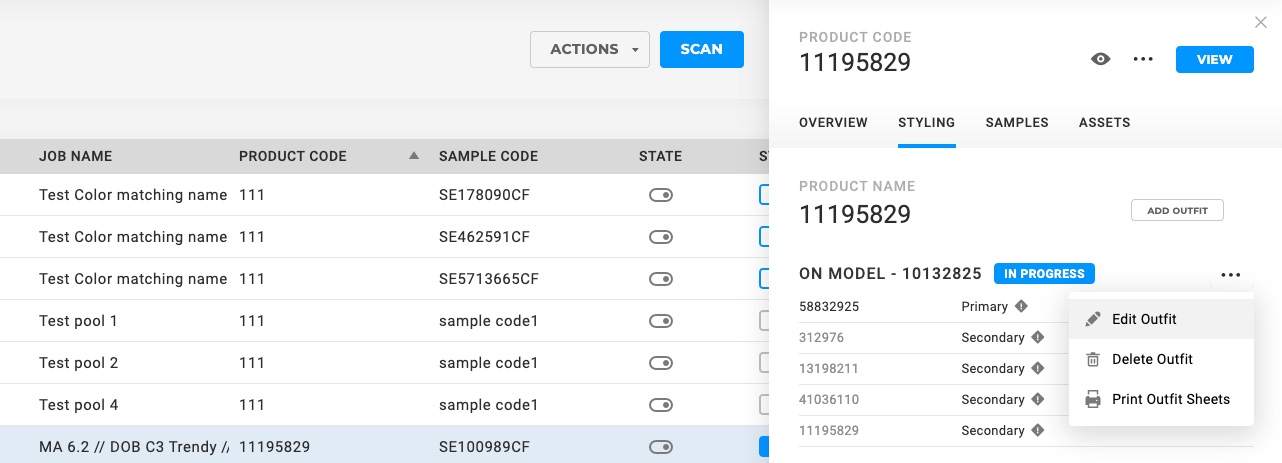Click the diamond icon beside Secondary 13198211
Screen dimensions: 1282x463
(1037, 369)
